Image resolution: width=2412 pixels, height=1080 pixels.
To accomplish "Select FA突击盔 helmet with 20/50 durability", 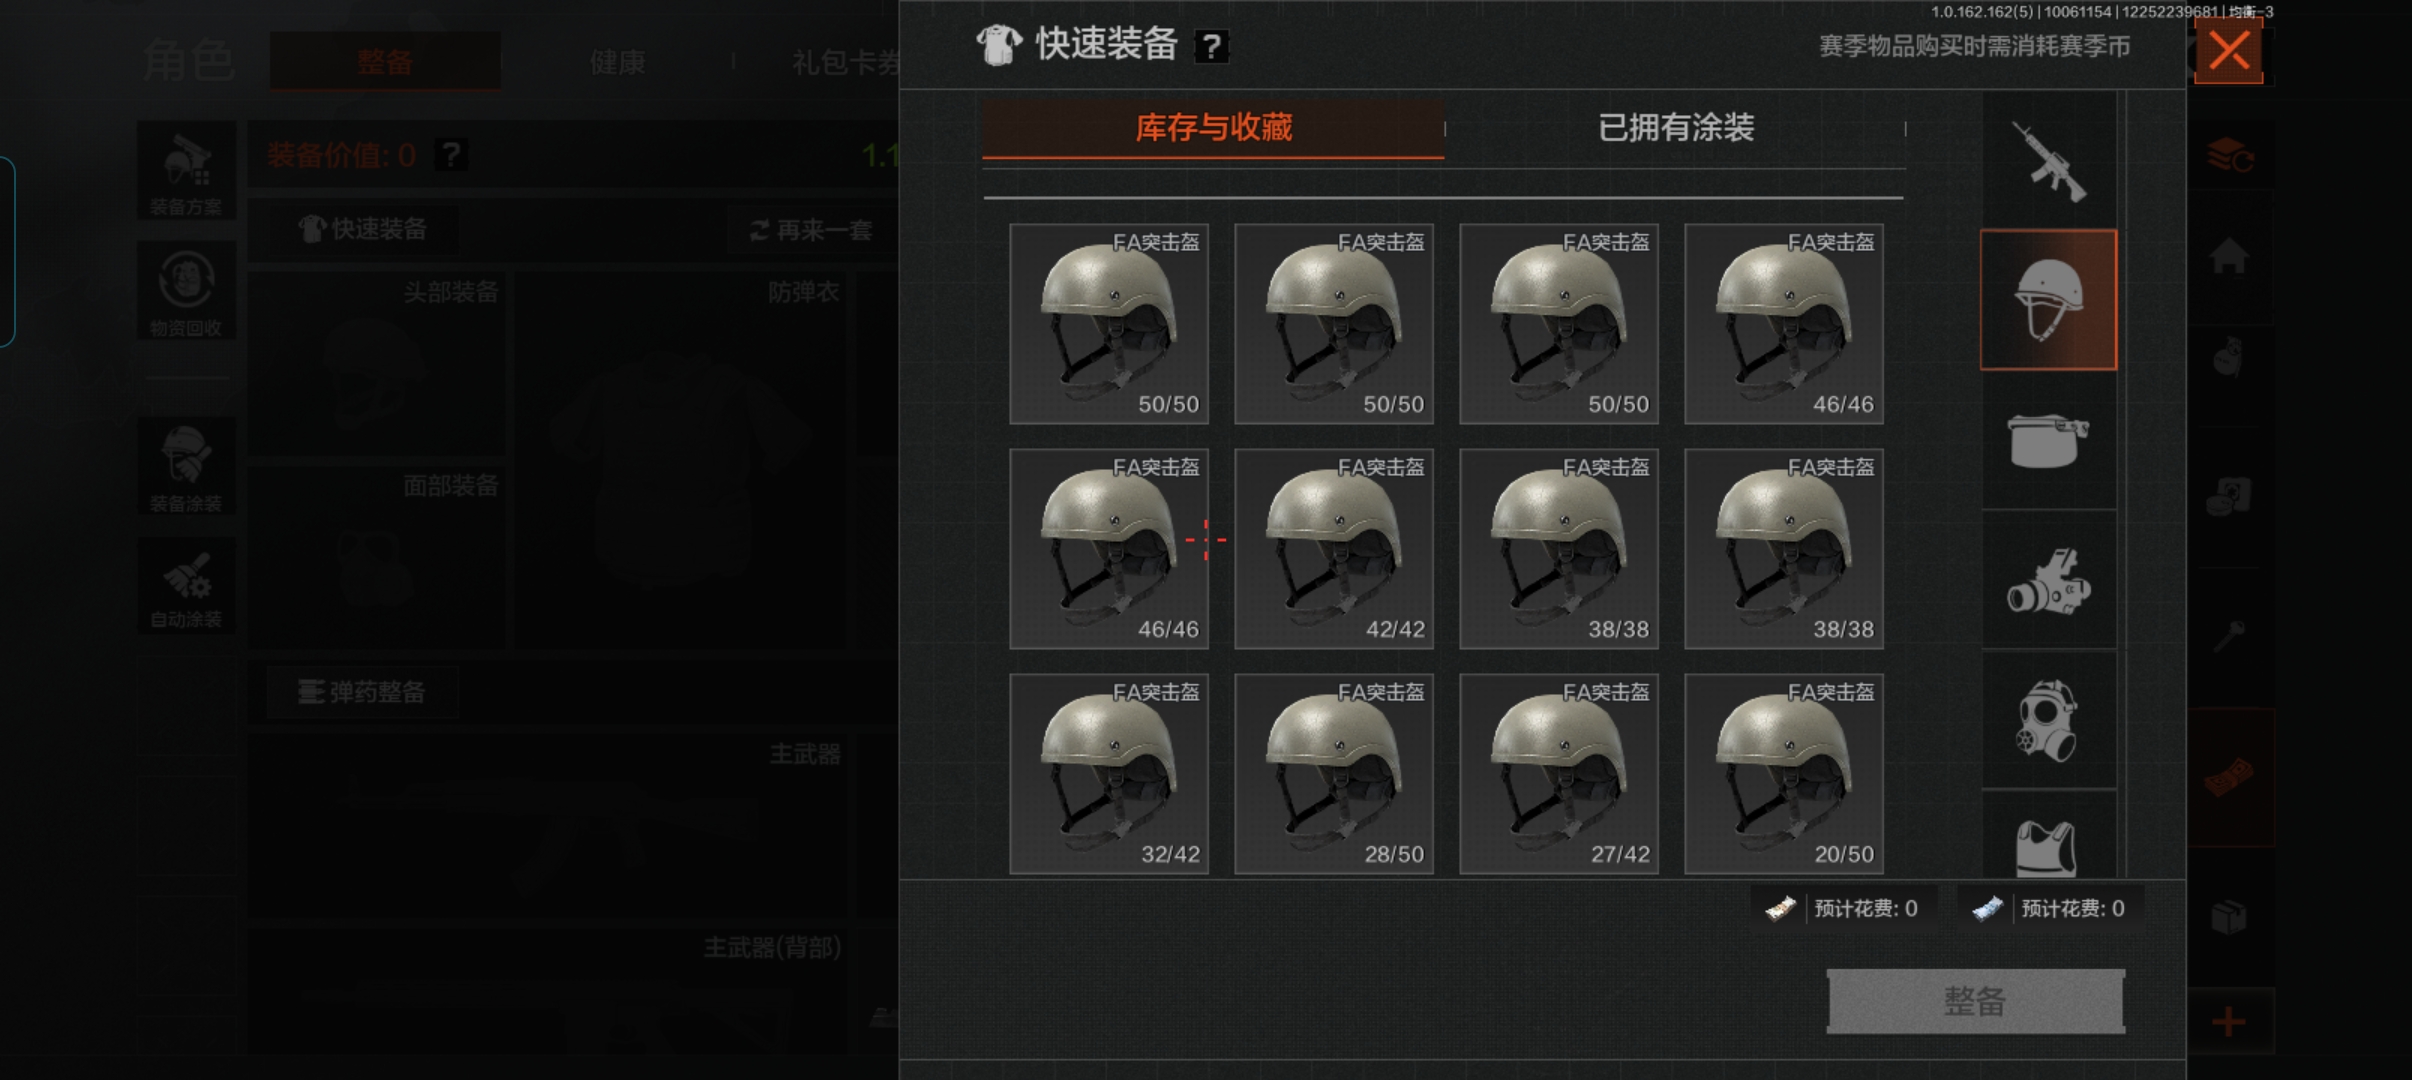I will 1784,774.
